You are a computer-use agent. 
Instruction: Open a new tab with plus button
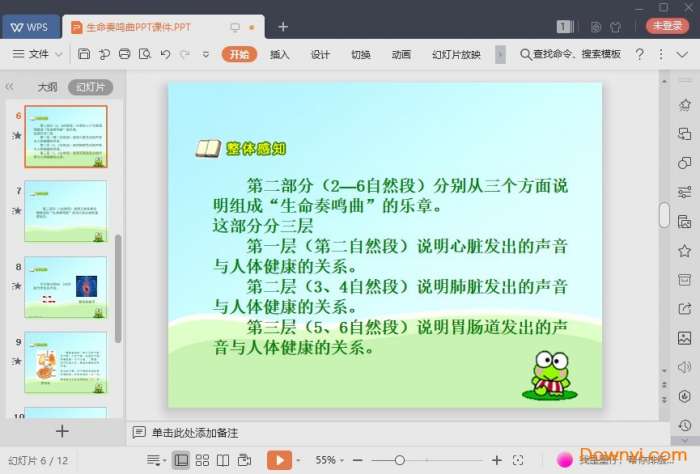(283, 27)
